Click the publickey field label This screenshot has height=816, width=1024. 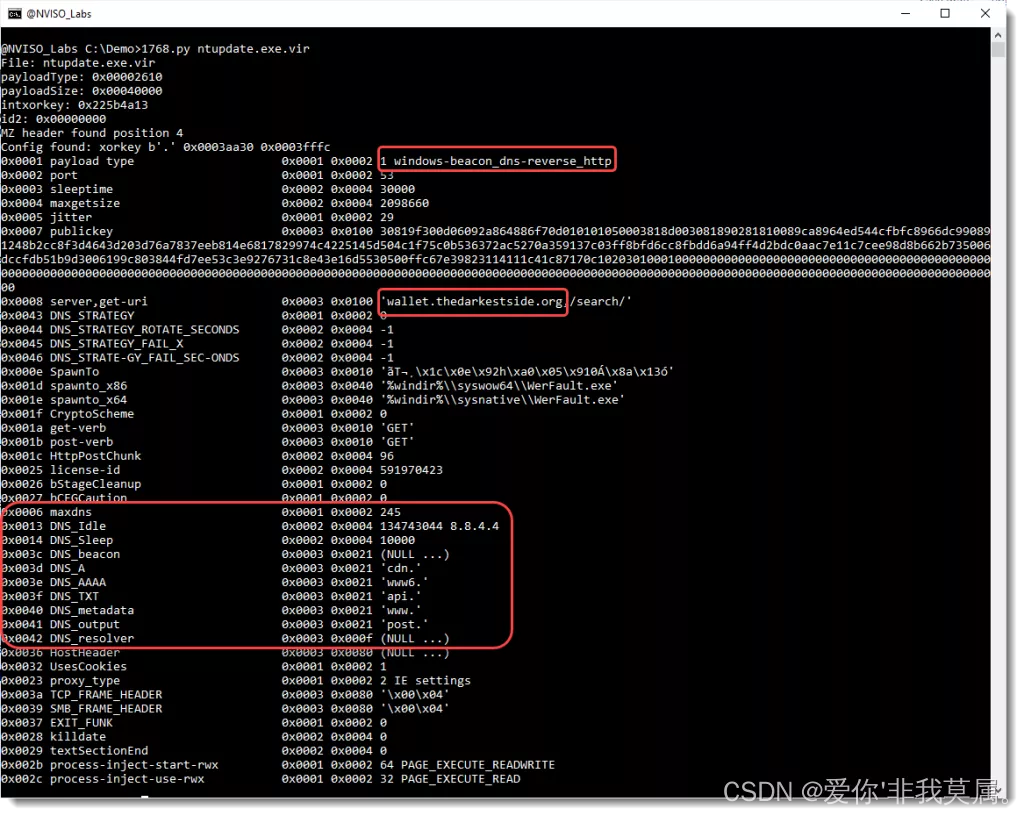tap(81, 232)
